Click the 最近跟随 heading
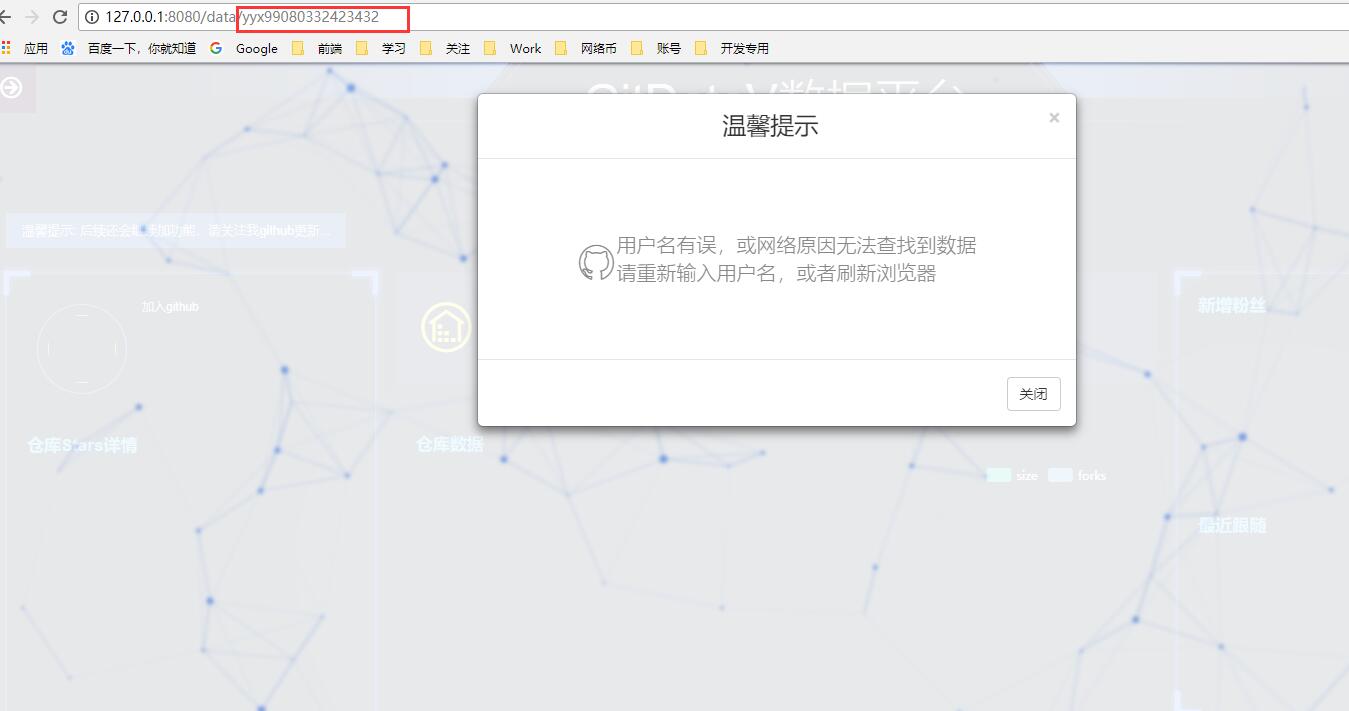This screenshot has width=1349, height=711. coord(1233,525)
